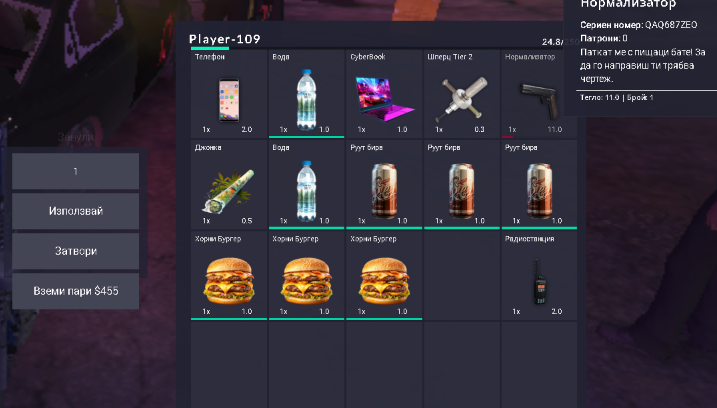This screenshot has width=717, height=408.
Task: Click the middle Хорни Бургер item
Action: coord(306,276)
